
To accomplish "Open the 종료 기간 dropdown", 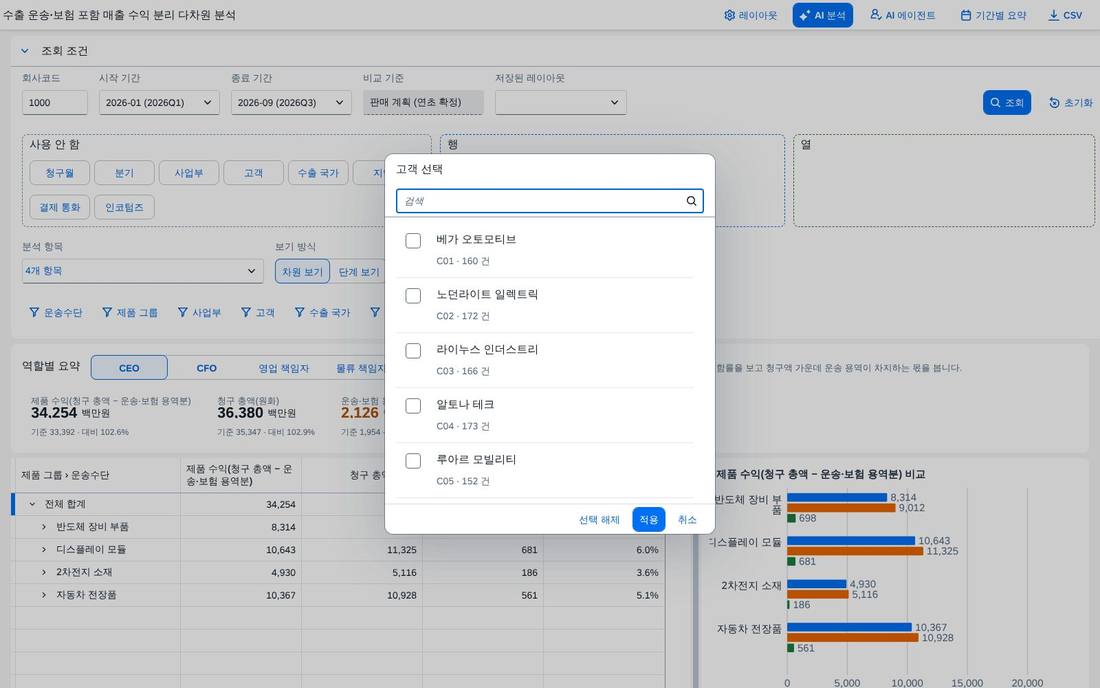I will [x=290, y=102].
